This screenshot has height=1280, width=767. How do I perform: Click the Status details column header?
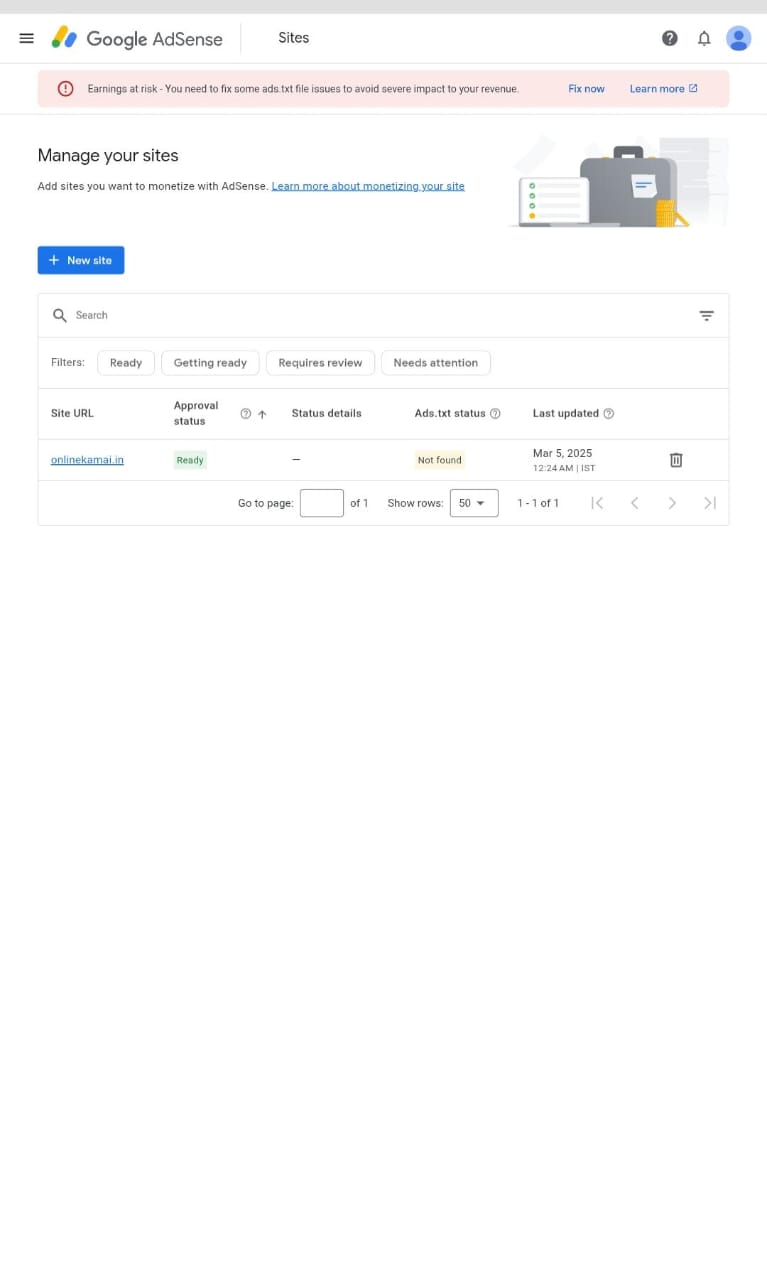point(326,413)
